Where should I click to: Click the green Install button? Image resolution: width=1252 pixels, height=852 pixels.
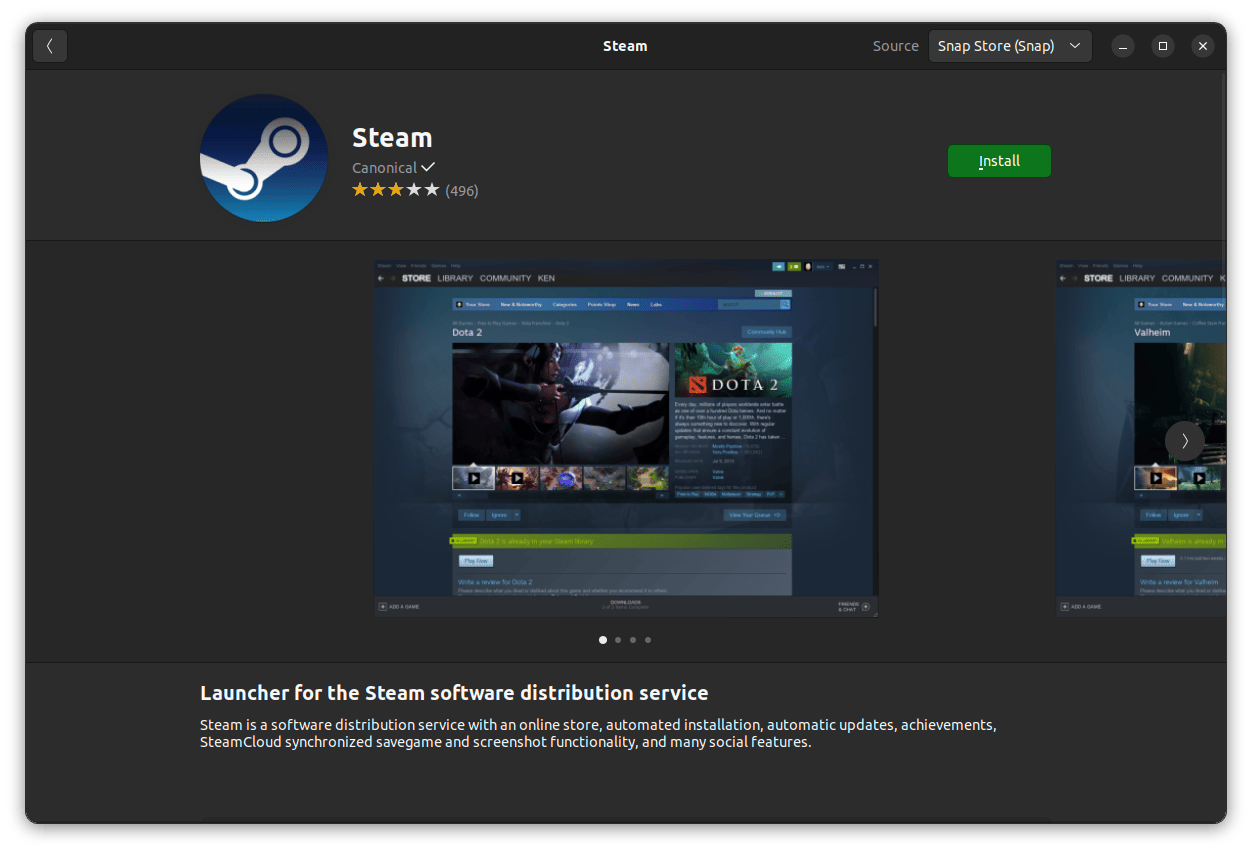point(999,161)
